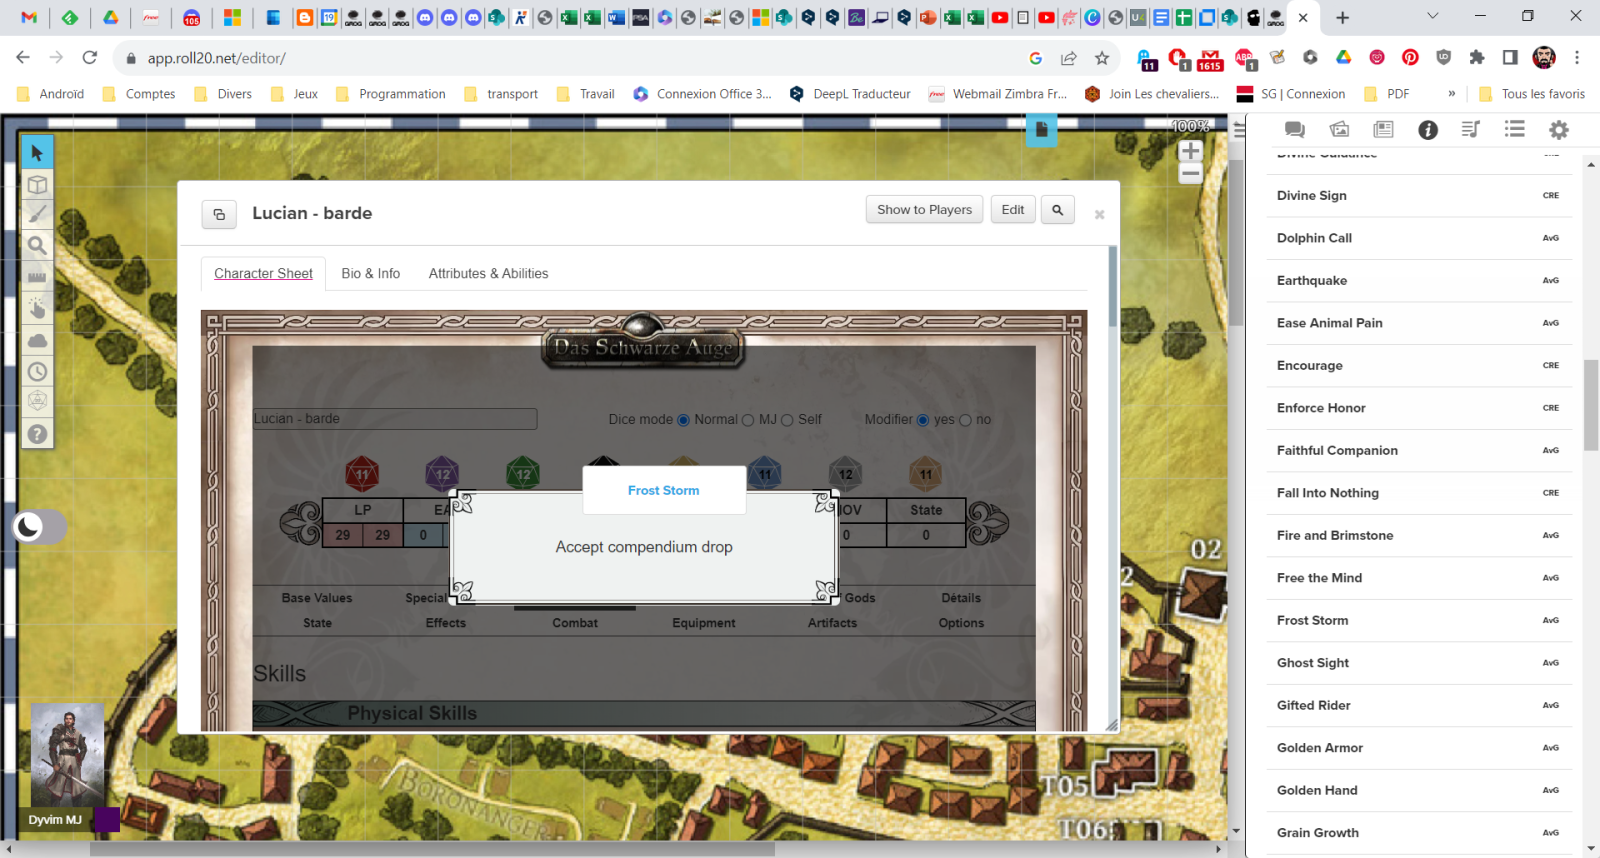
Task: Click the Lucian - barde name field
Action: tap(394, 419)
